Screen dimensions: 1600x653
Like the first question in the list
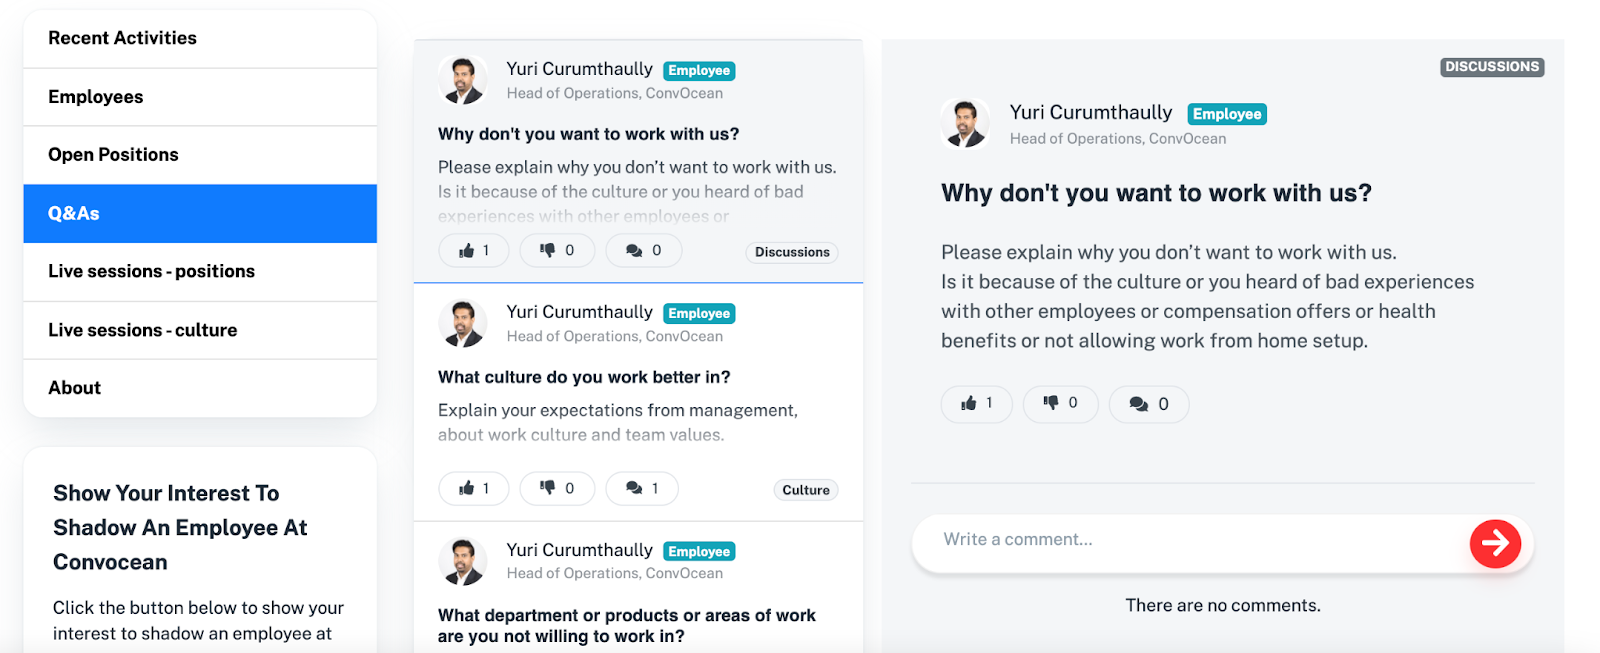(x=474, y=250)
